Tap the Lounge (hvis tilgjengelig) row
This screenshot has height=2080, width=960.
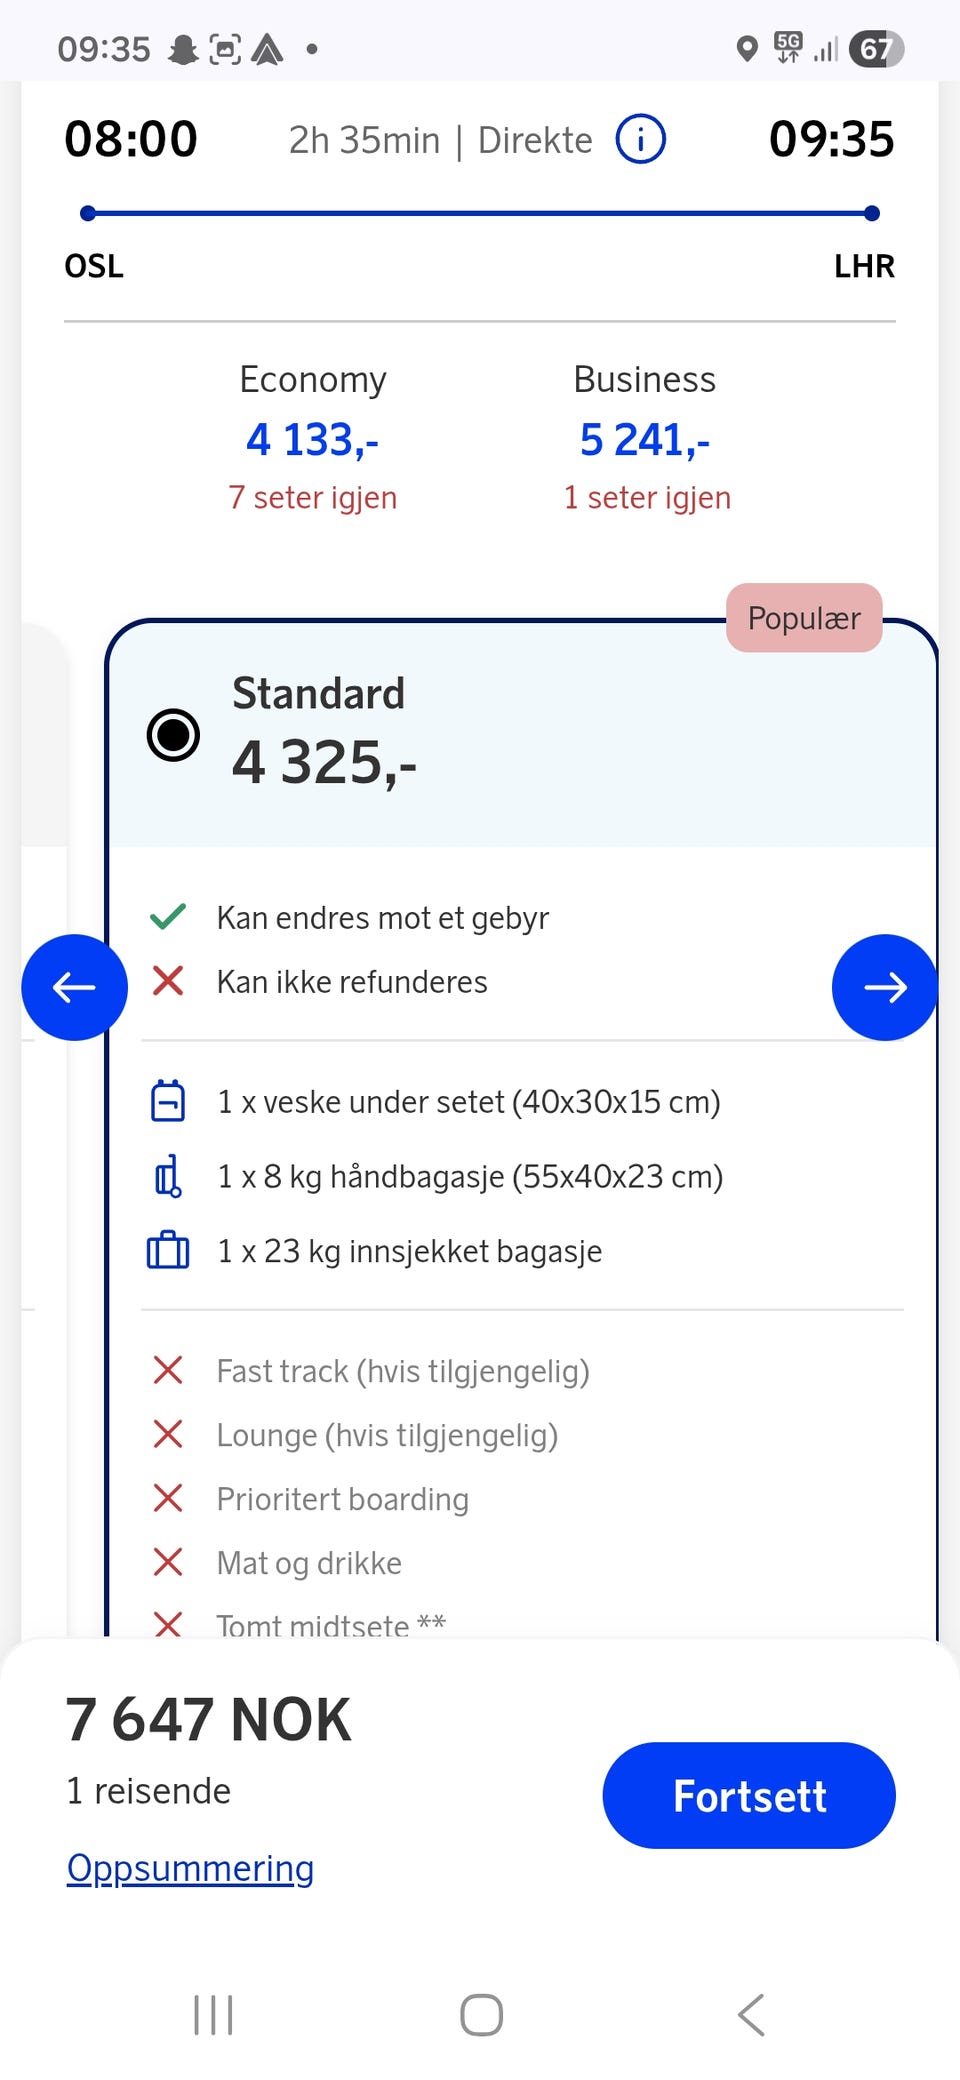tap(387, 1435)
